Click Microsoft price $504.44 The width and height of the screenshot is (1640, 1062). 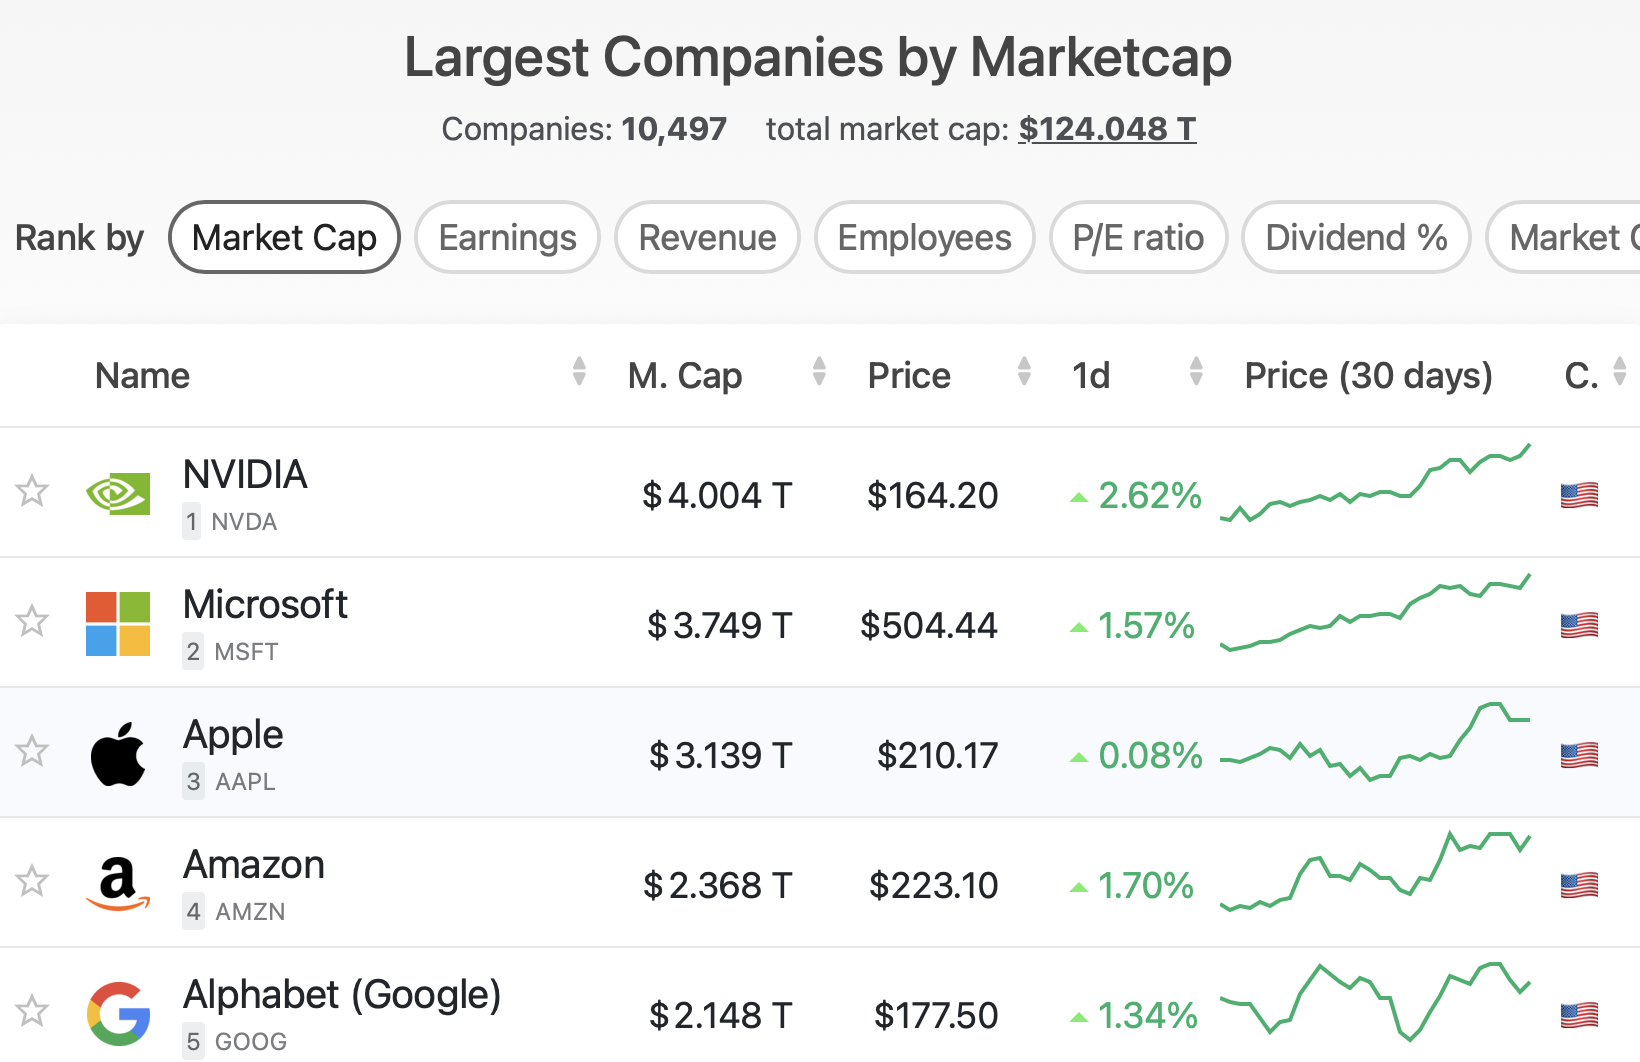pyautogui.click(x=929, y=625)
